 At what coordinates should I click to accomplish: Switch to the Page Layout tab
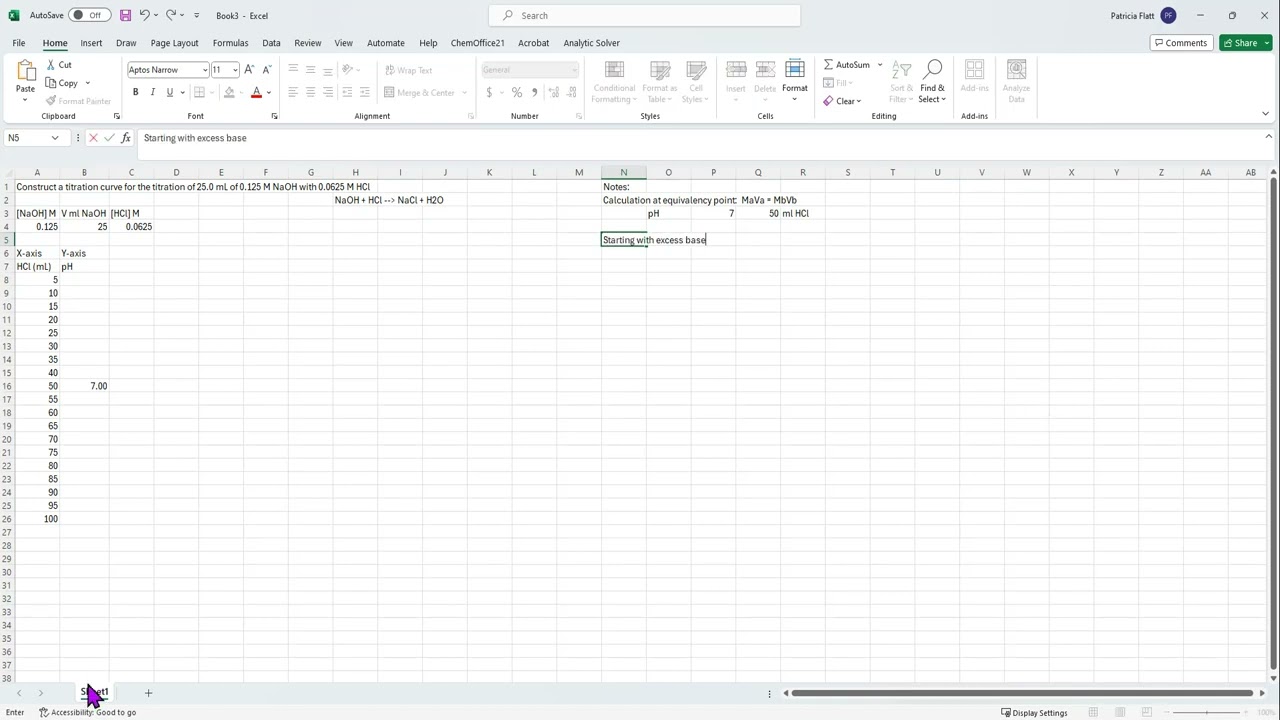(x=174, y=43)
